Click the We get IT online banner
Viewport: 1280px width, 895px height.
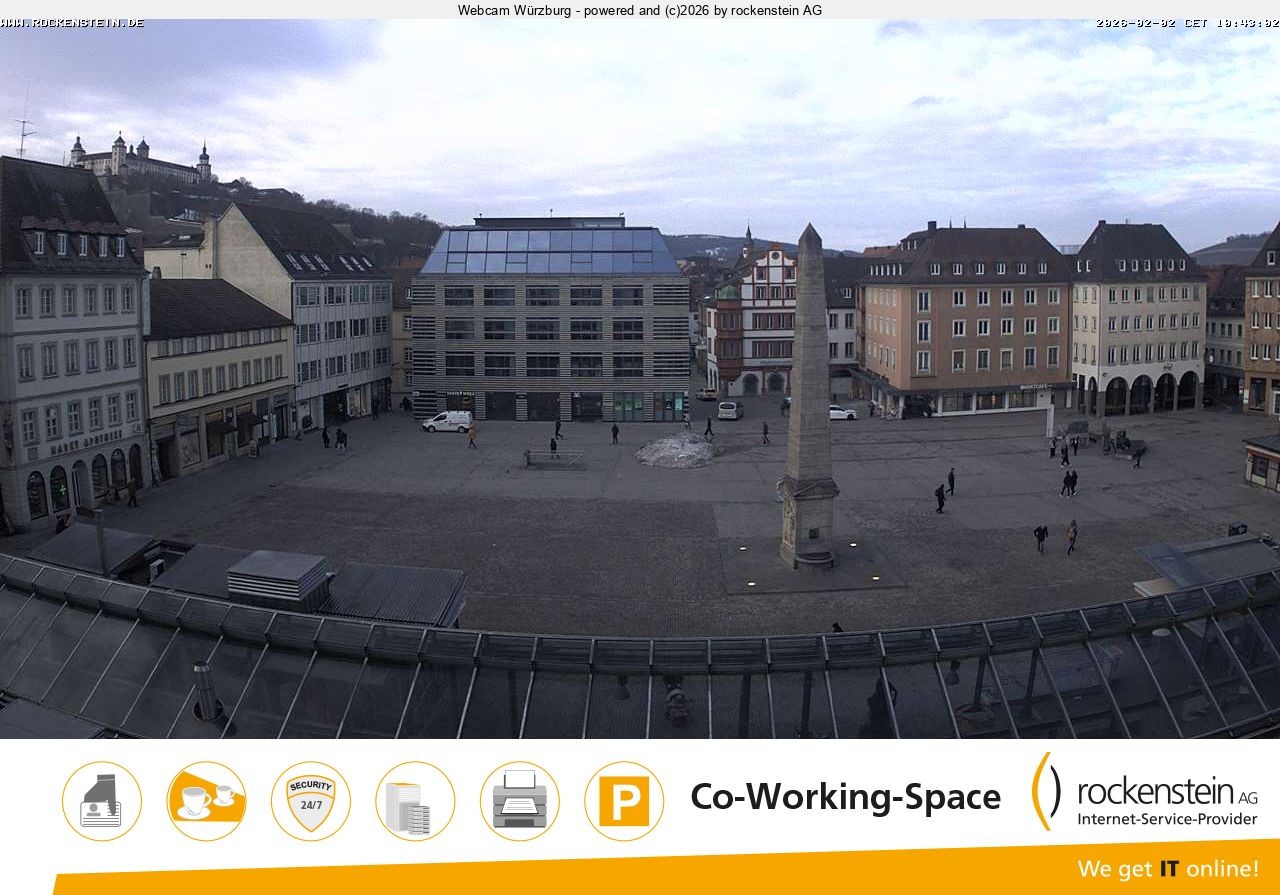1170,869
